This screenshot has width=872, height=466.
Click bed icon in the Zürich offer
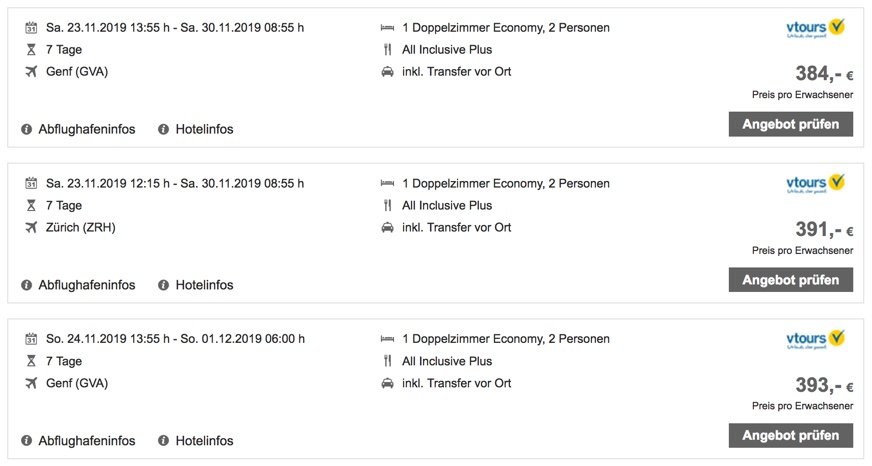pyautogui.click(x=387, y=183)
